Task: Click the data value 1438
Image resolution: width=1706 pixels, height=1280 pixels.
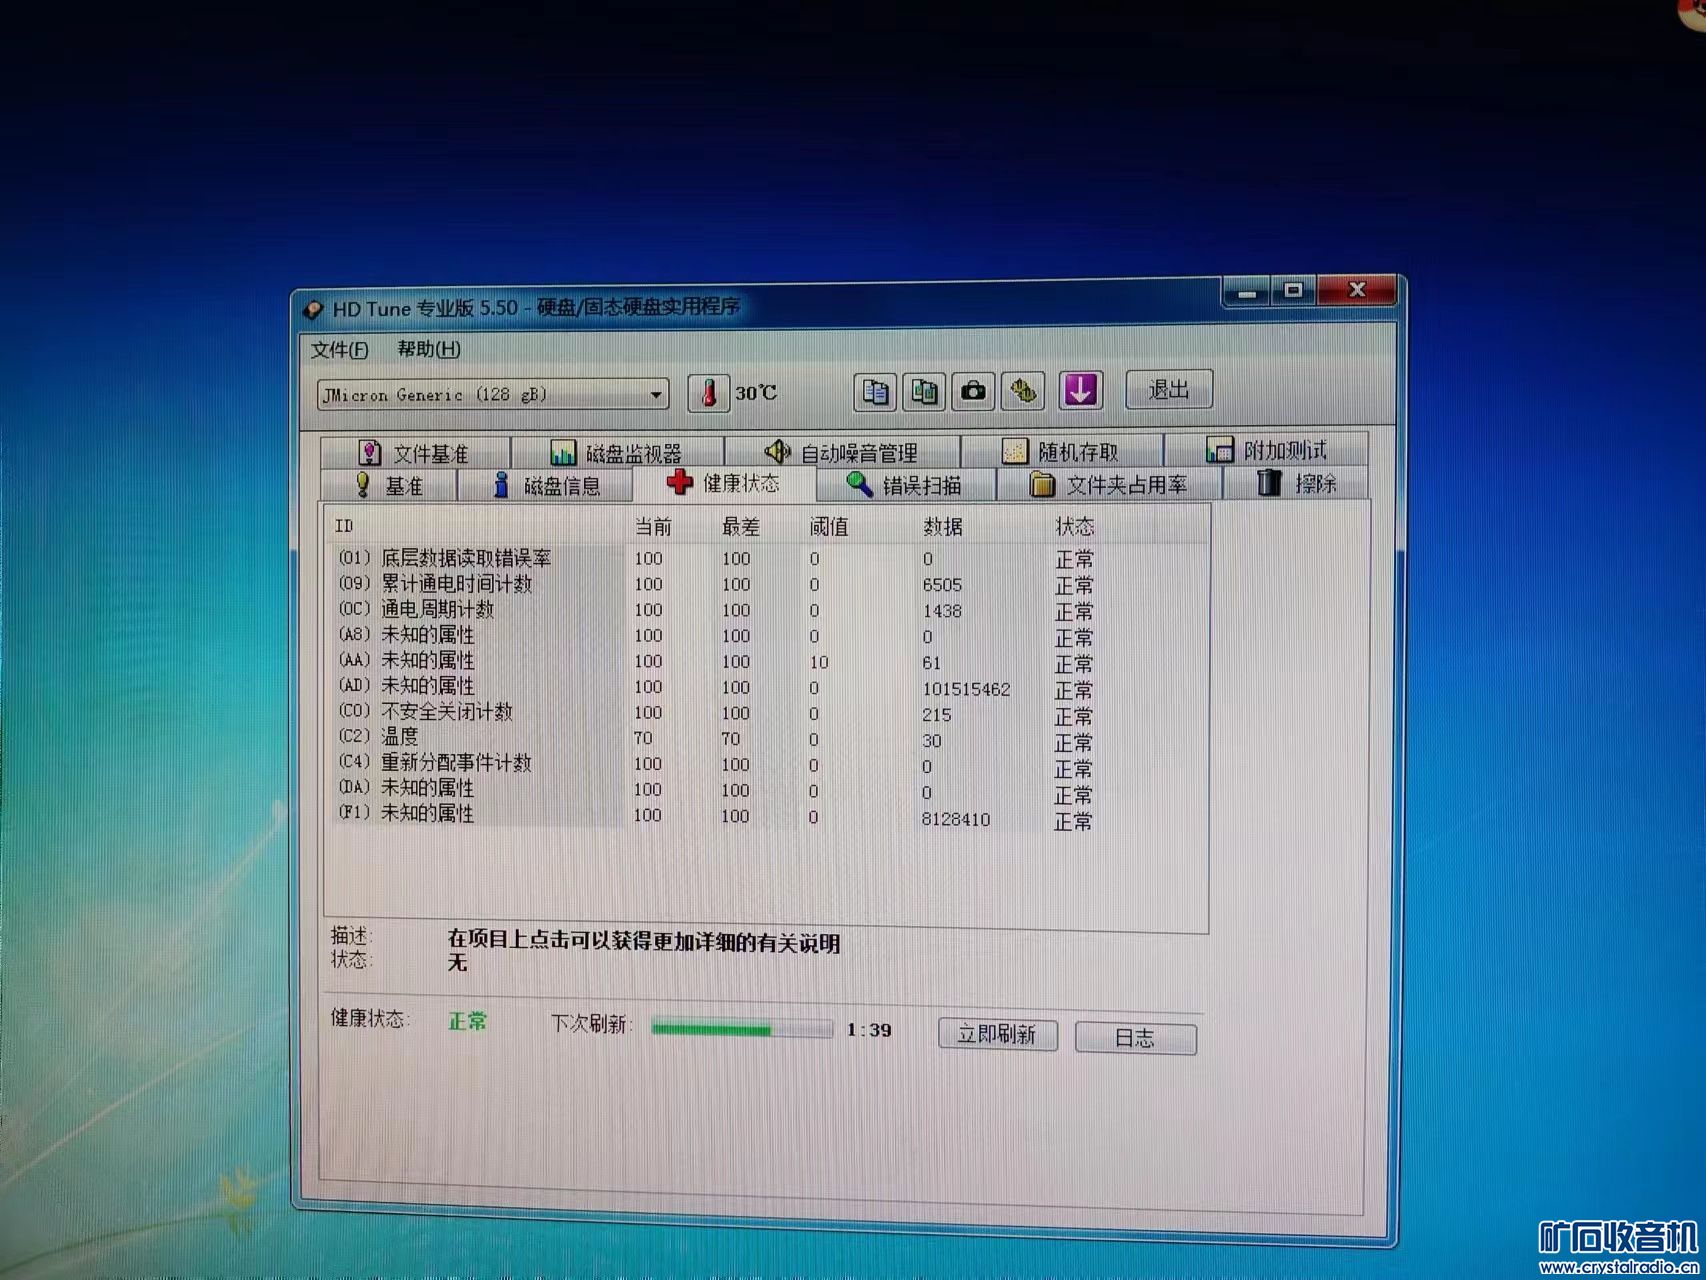Action: click(x=942, y=611)
